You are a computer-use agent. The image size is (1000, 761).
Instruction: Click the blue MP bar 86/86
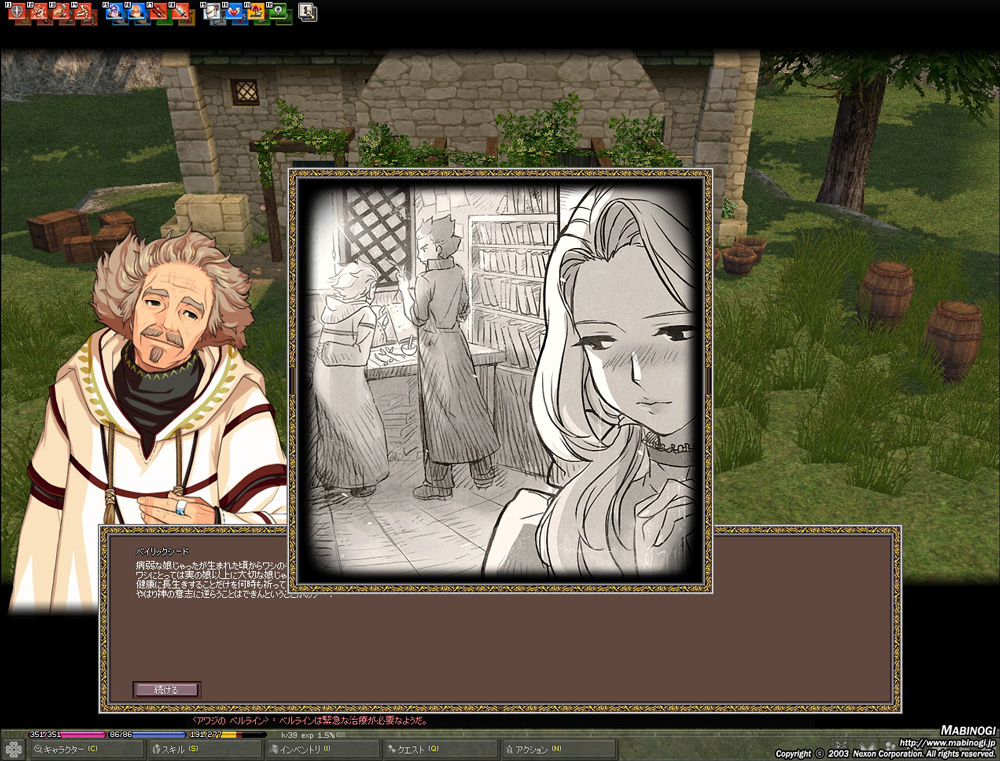pos(146,734)
